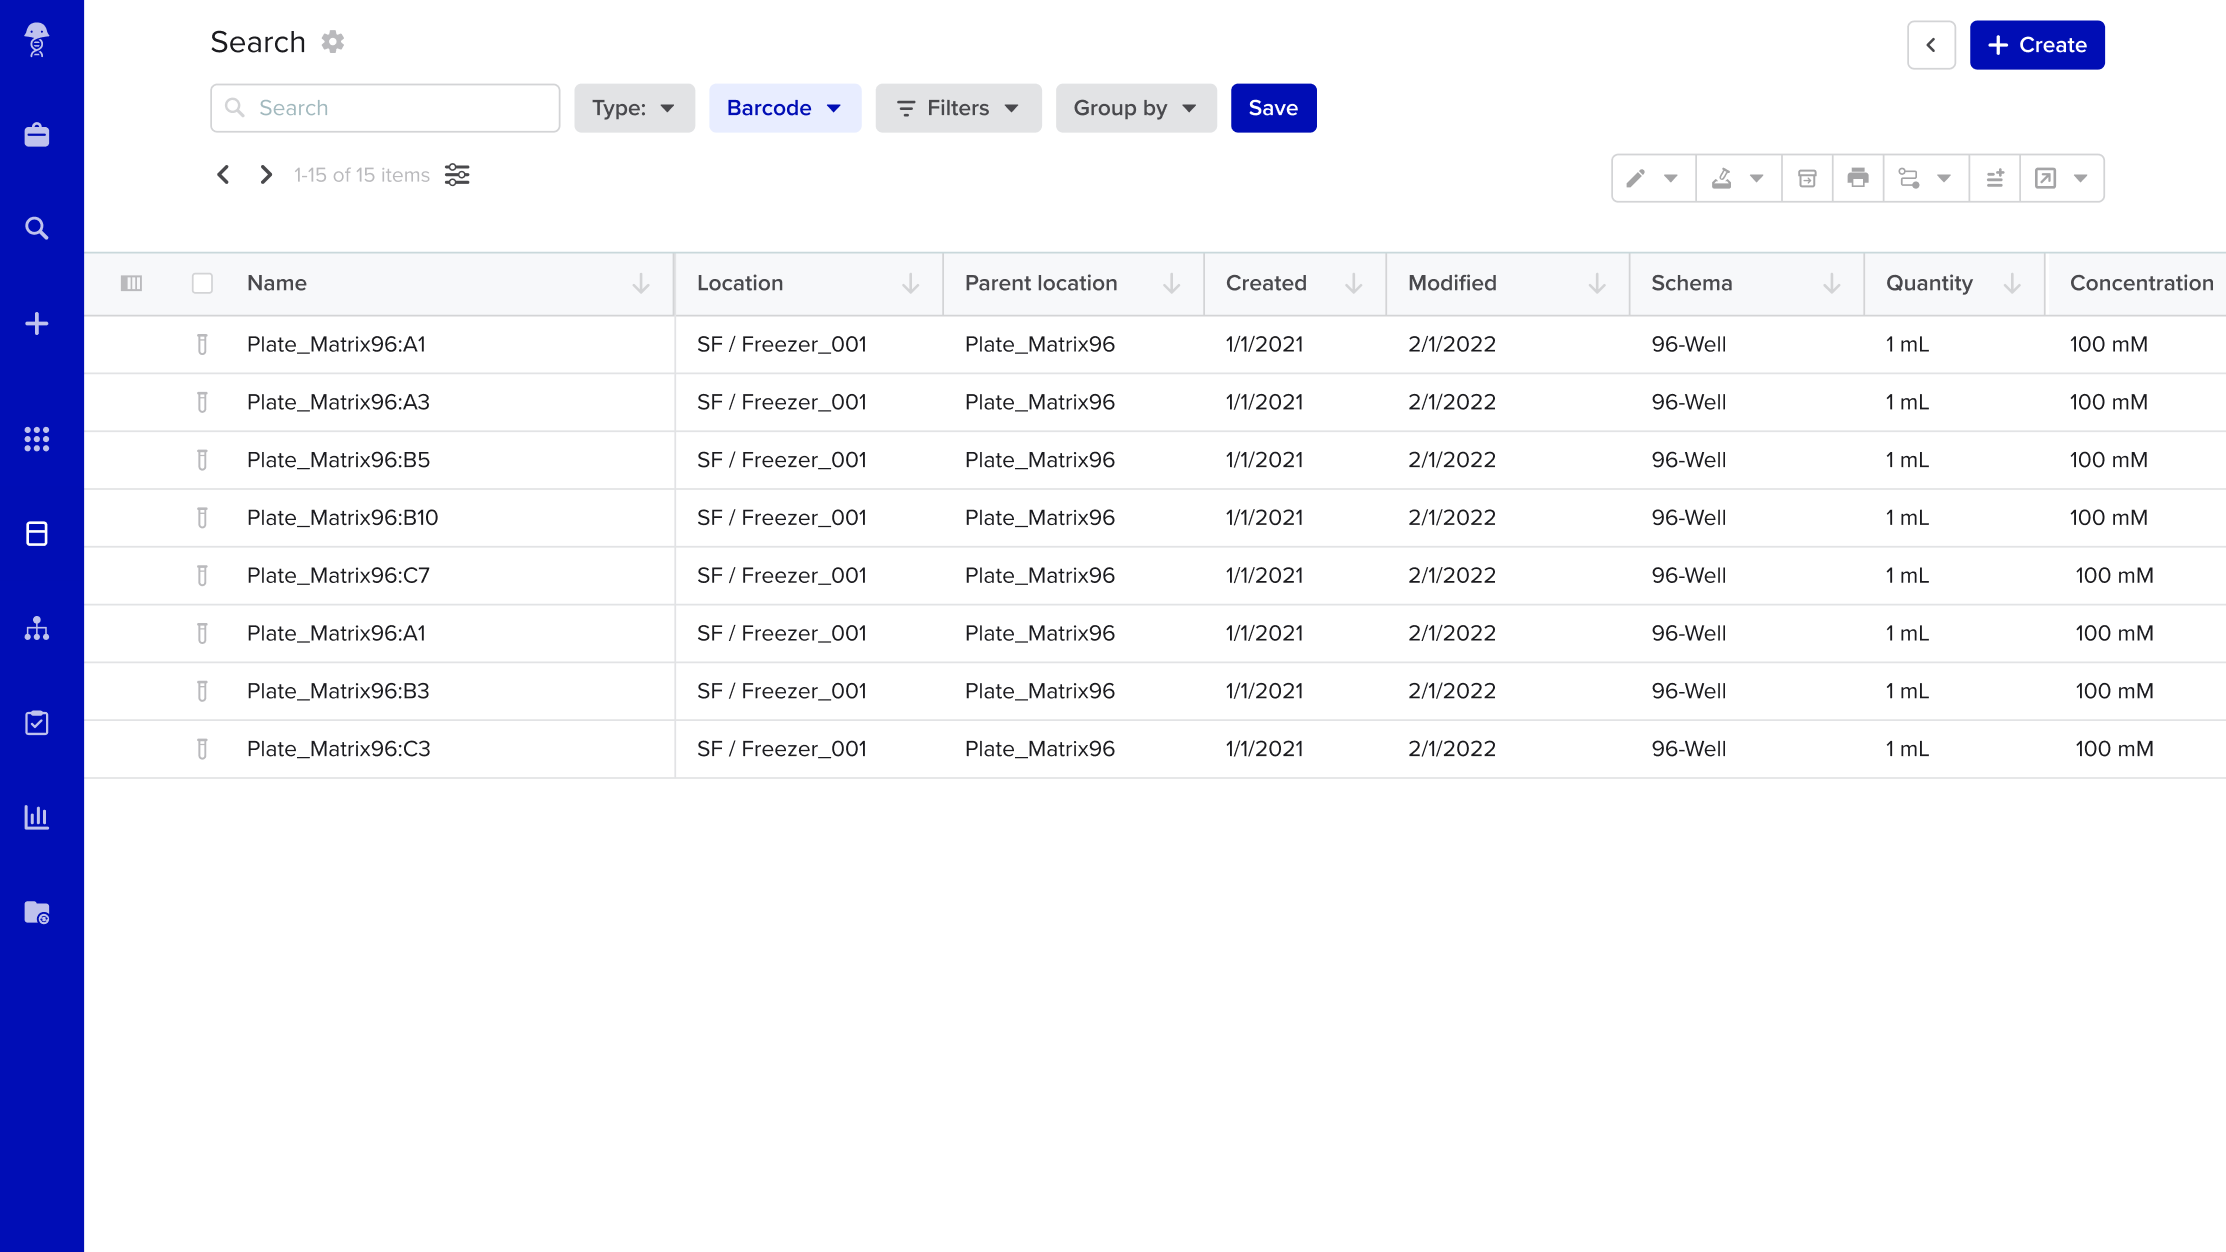This screenshot has height=1252, width=2226.
Task: Open the hierarchy tree icon in sidebar
Action: tap(37, 629)
